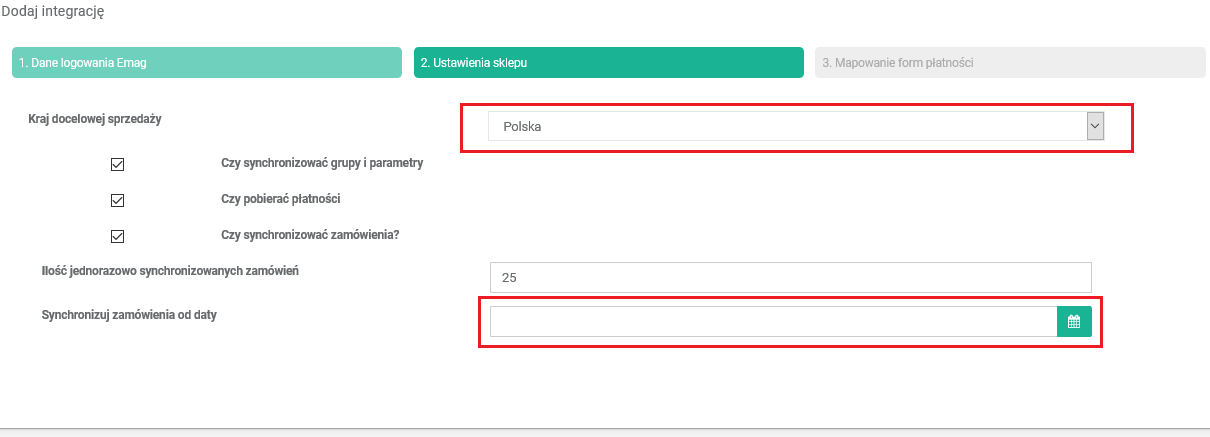
Task: Click the 'Synchronizuj zamówienia od daty' label
Action: (x=130, y=315)
